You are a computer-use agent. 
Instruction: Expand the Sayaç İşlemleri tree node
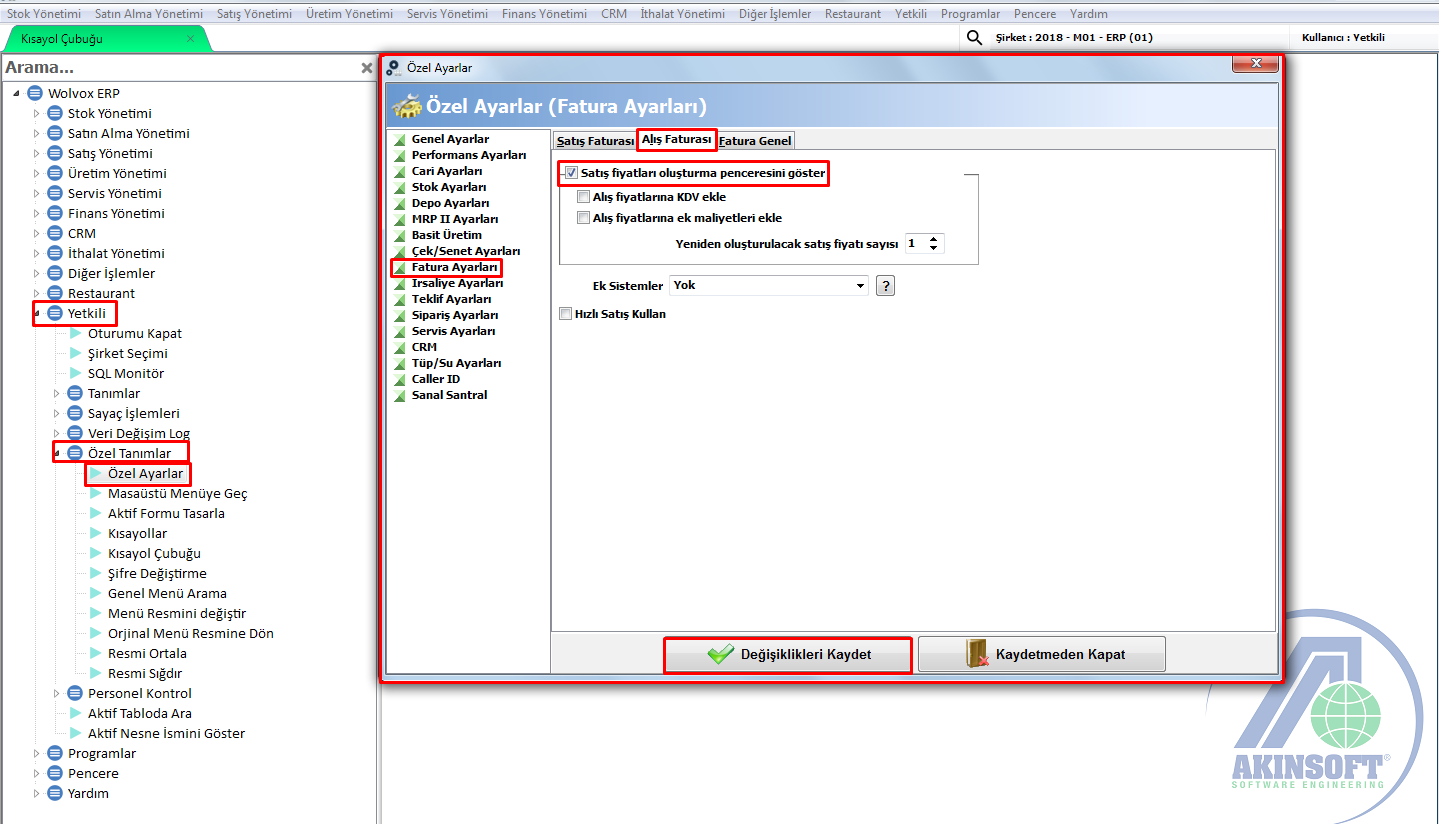coord(57,413)
